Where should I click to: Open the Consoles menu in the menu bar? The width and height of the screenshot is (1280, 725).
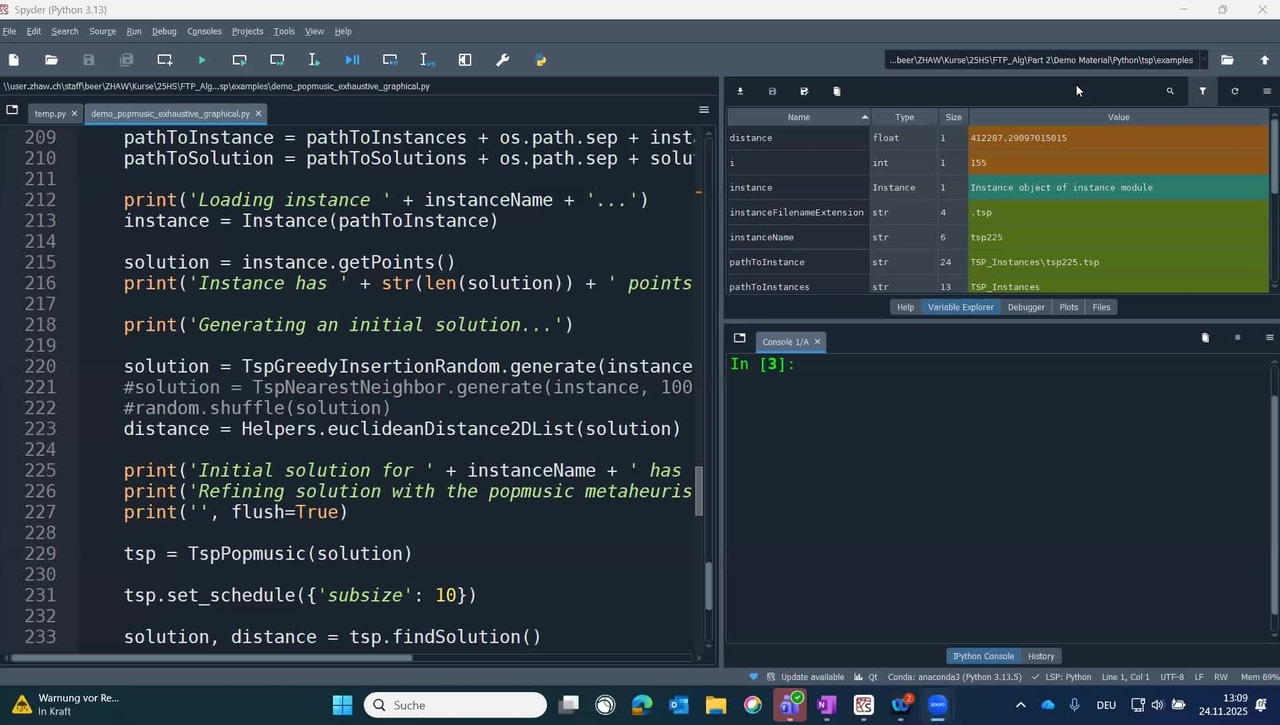tap(204, 31)
